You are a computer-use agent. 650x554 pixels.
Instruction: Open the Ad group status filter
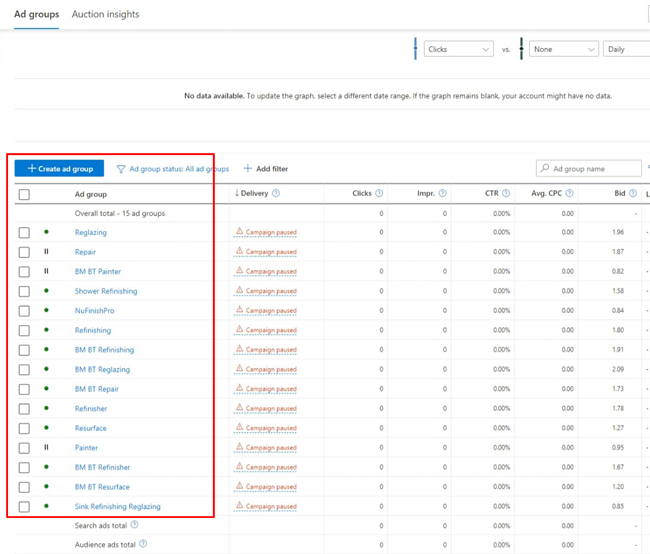point(179,169)
